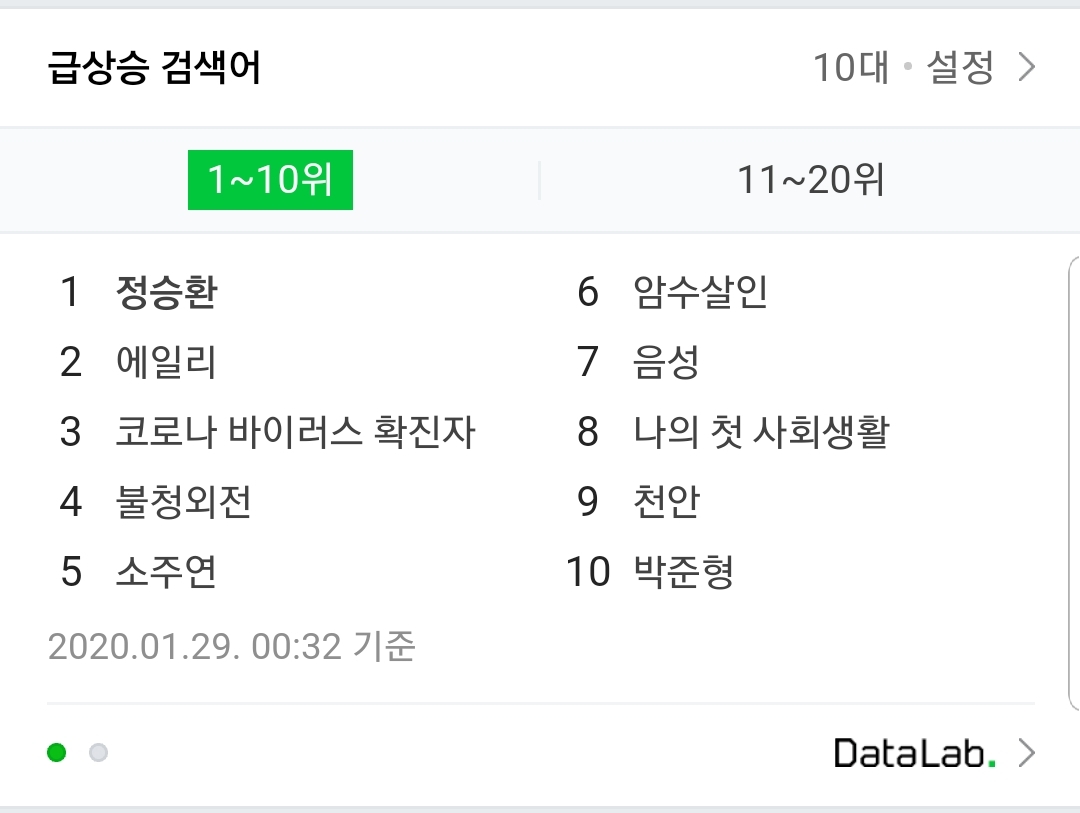Open rank 9 keyword 천안

coord(667,502)
